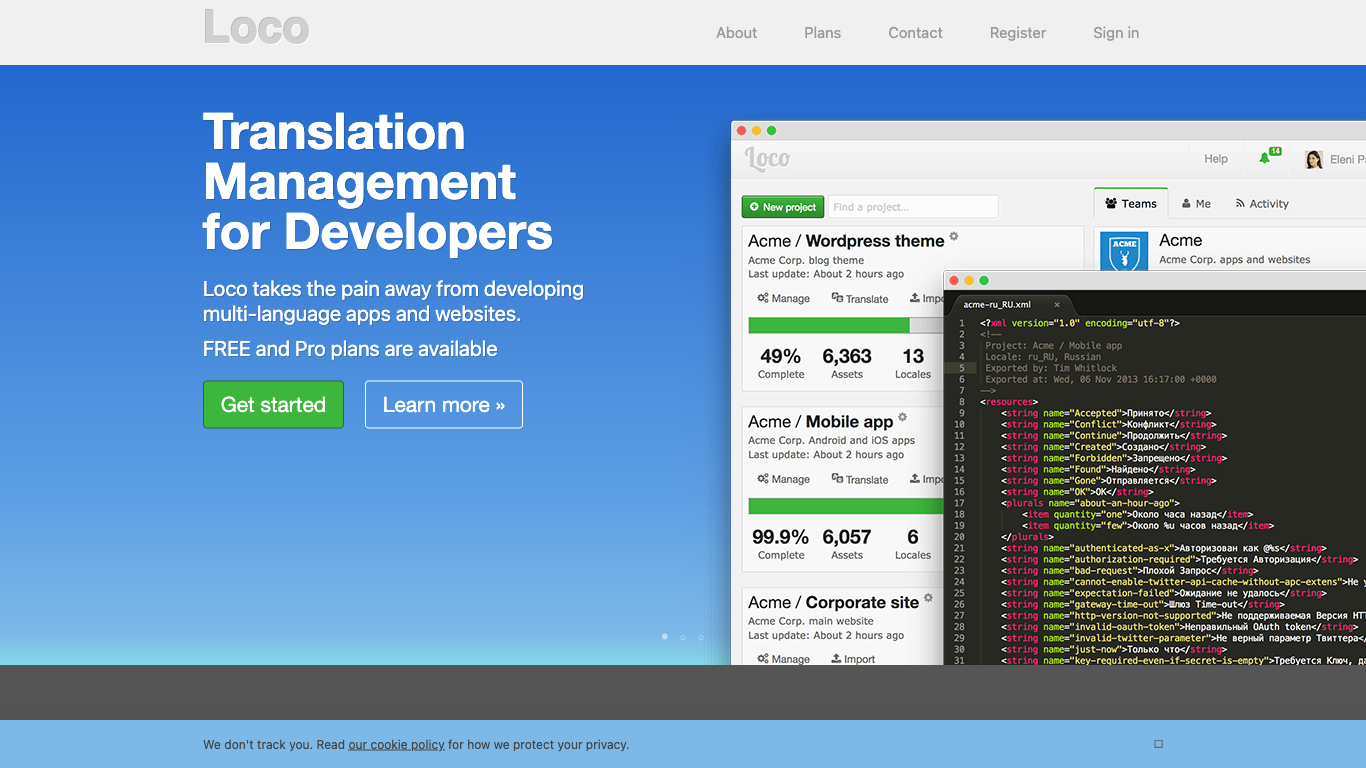Click the Acme / Corporate site project title
The image size is (1366, 768).
(x=833, y=602)
